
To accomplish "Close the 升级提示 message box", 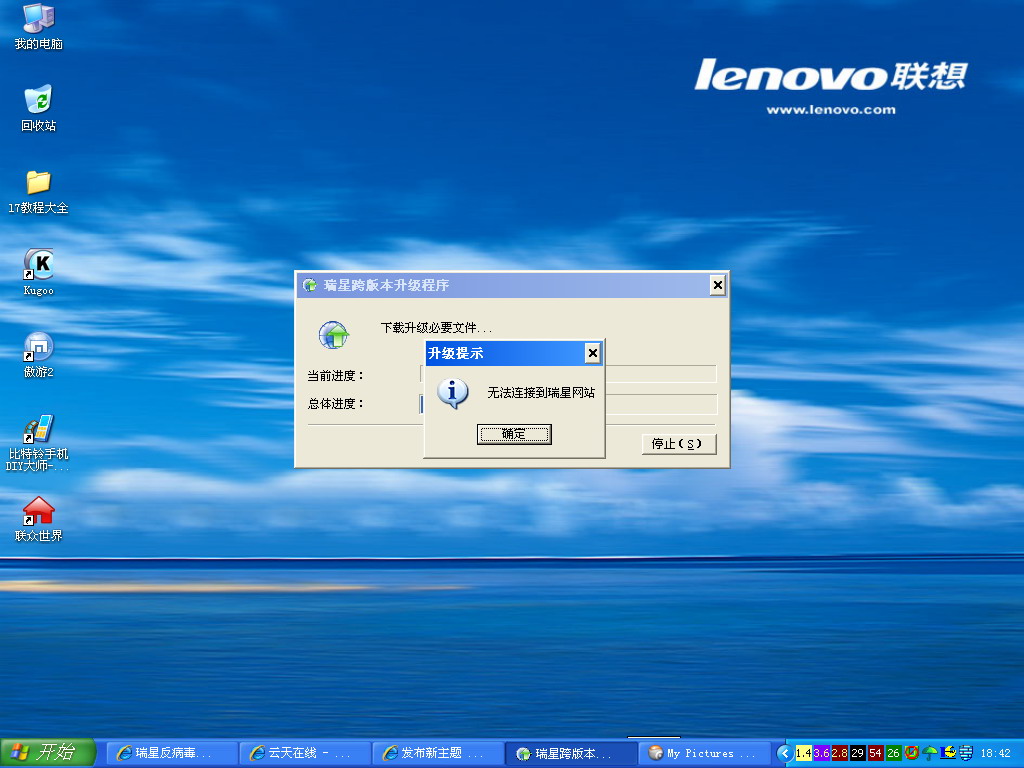I will coord(592,353).
